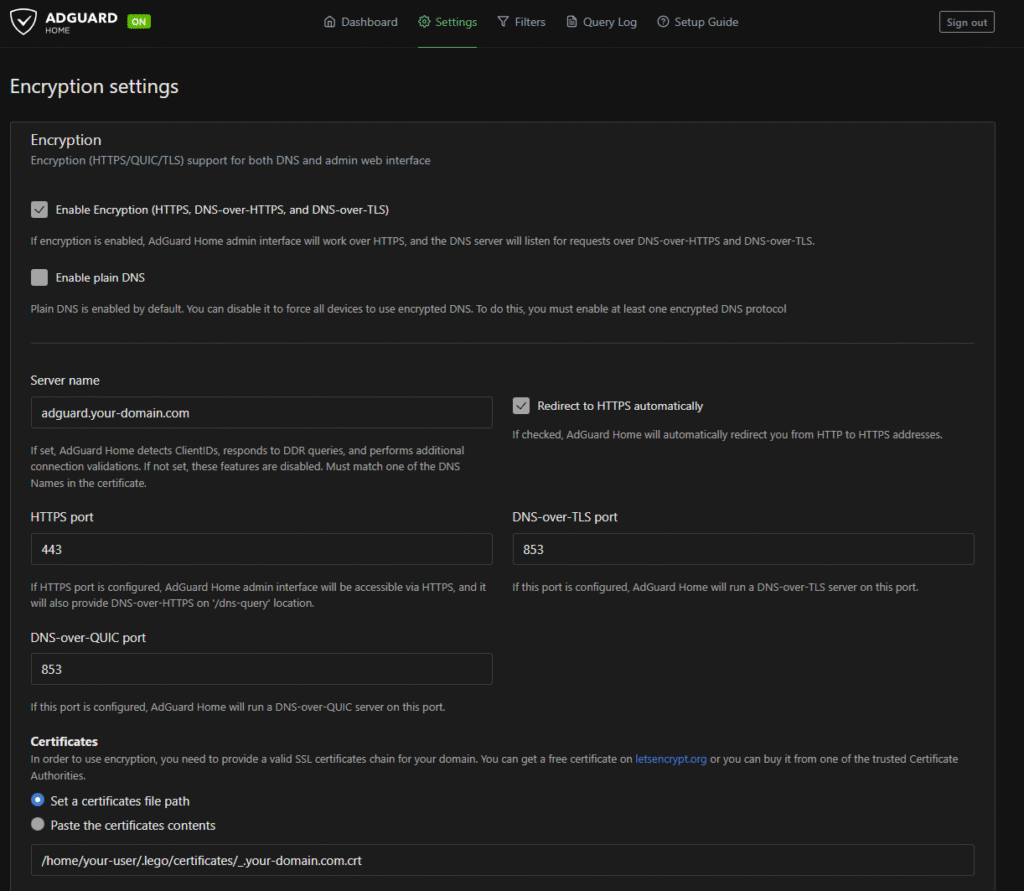
Task: Edit the certificates file path field
Action: tap(502, 860)
